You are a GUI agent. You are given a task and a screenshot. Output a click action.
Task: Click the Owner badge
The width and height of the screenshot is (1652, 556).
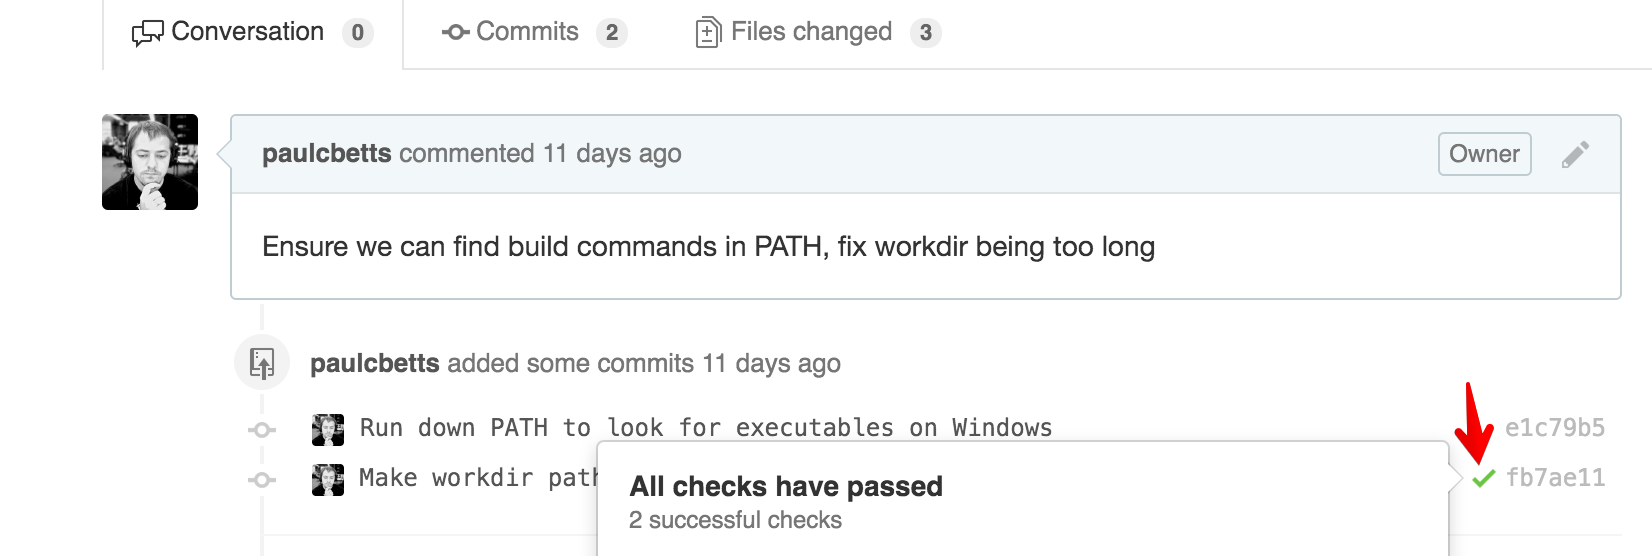coord(1484,154)
